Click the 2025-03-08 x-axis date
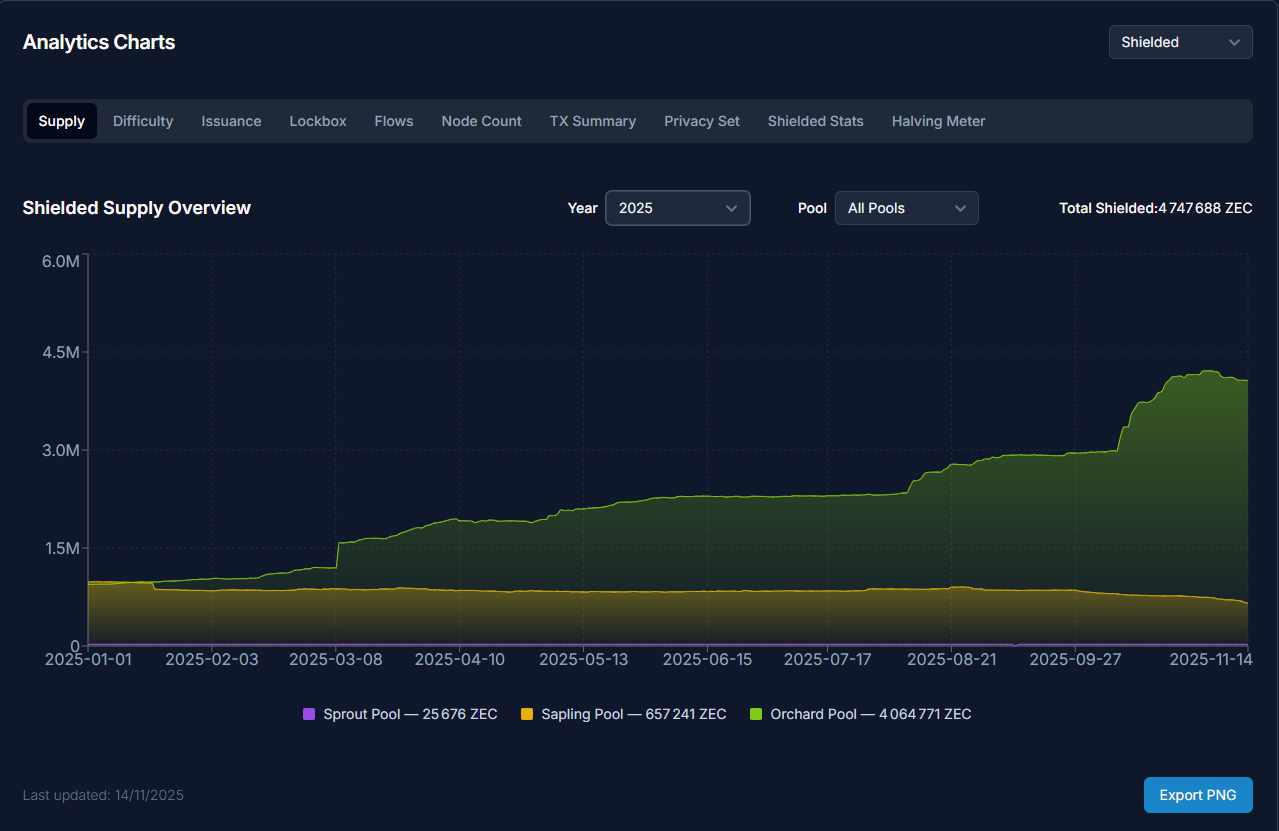This screenshot has width=1279, height=831. tap(336, 659)
